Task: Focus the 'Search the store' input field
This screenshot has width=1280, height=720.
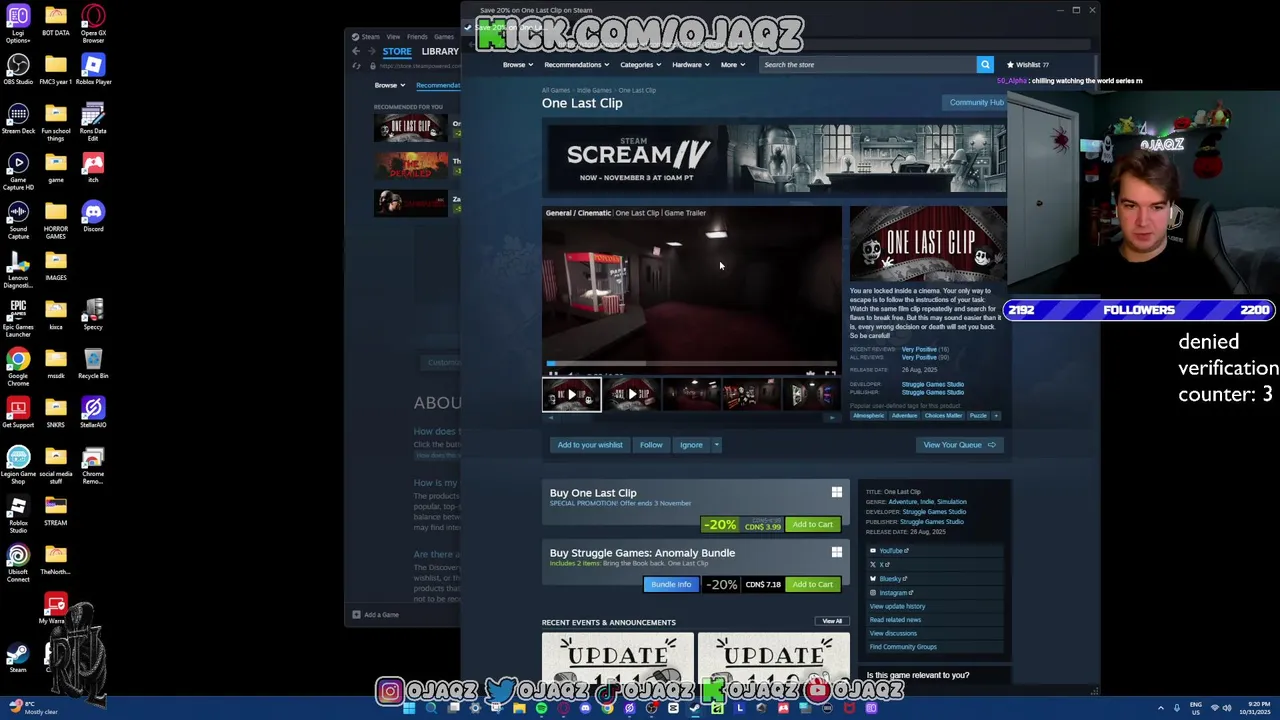Action: [868, 65]
